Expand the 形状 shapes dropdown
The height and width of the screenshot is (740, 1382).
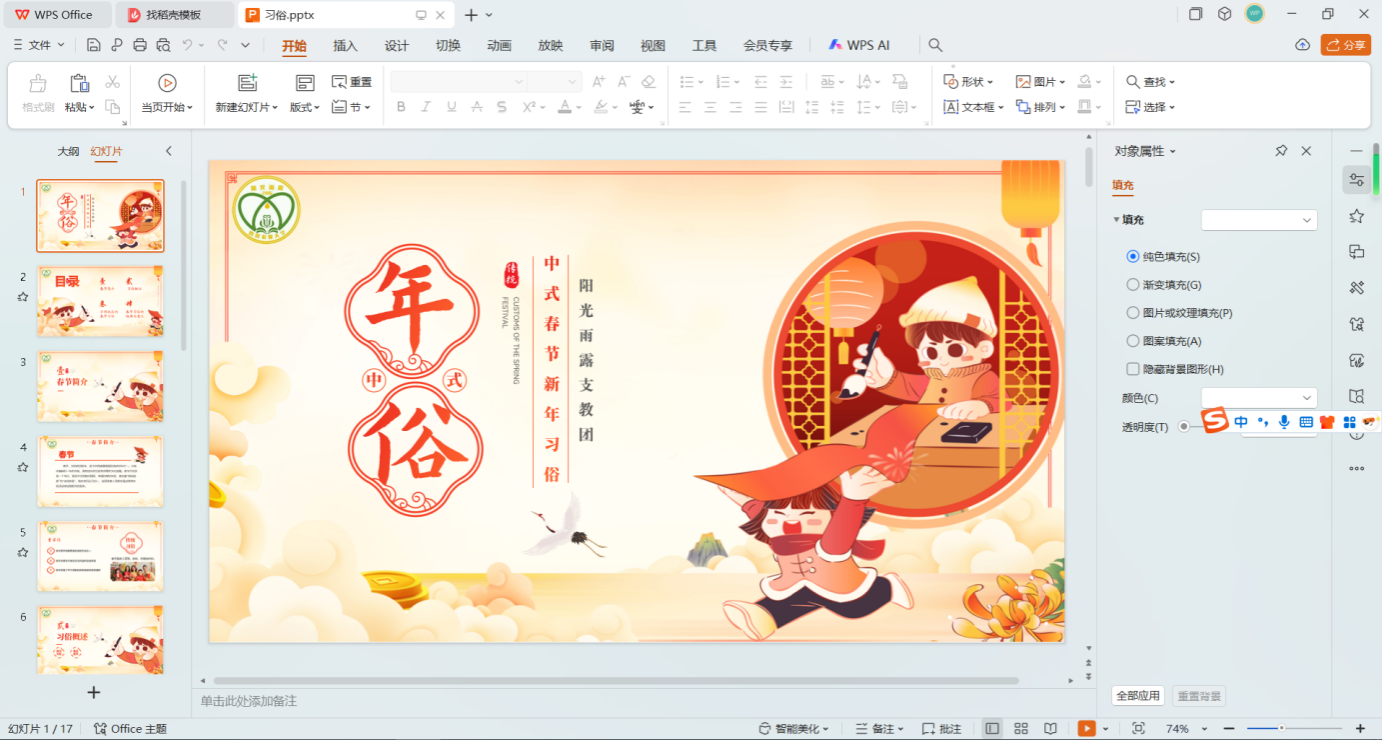coord(969,82)
